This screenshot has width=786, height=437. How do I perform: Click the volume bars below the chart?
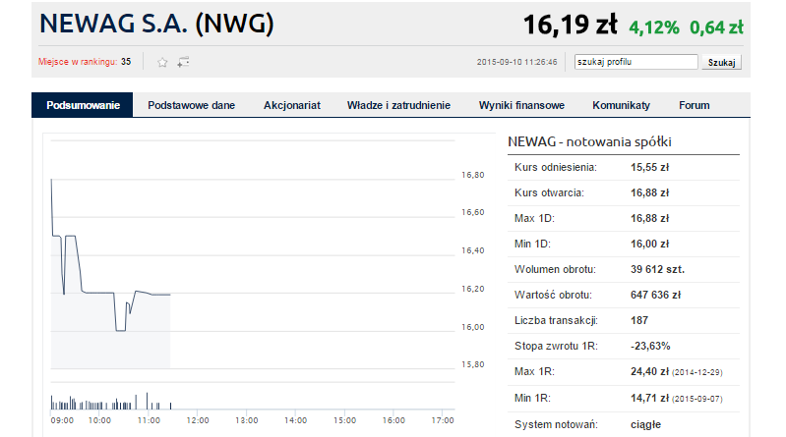111,401
